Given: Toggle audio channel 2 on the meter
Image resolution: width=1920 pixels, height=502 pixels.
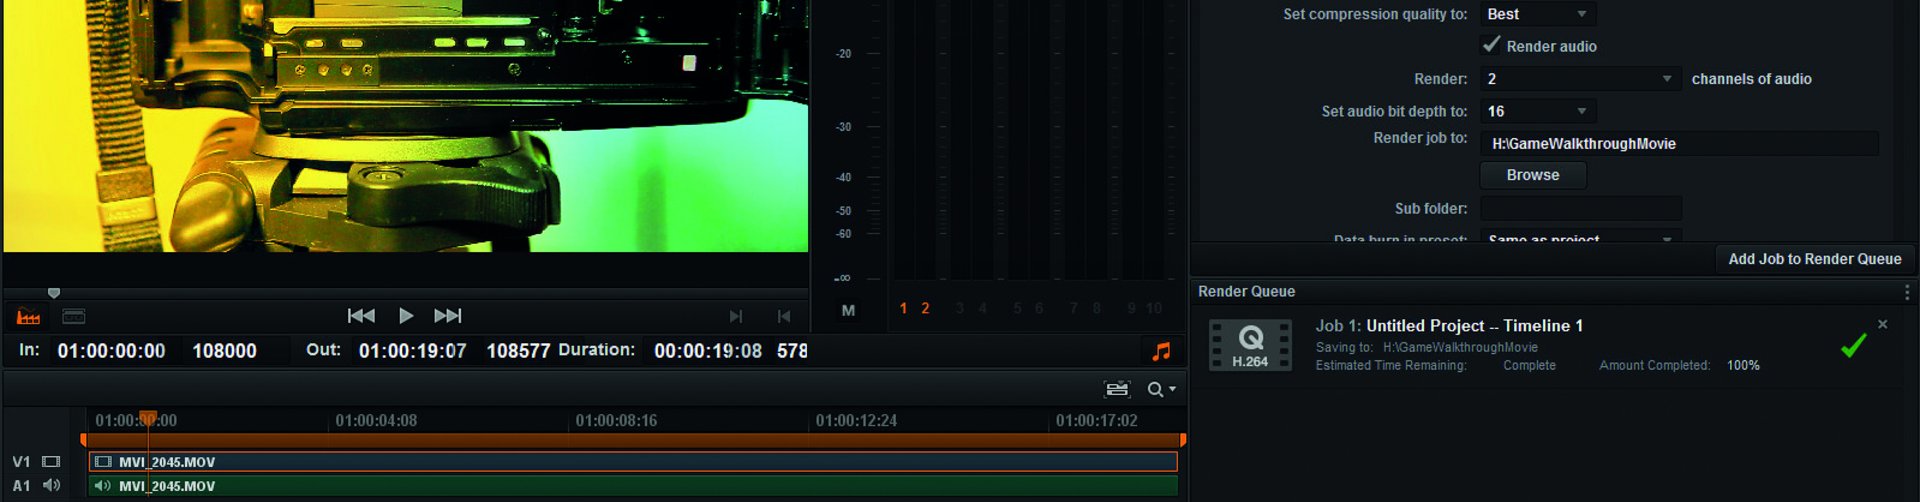Looking at the screenshot, I should (x=925, y=308).
